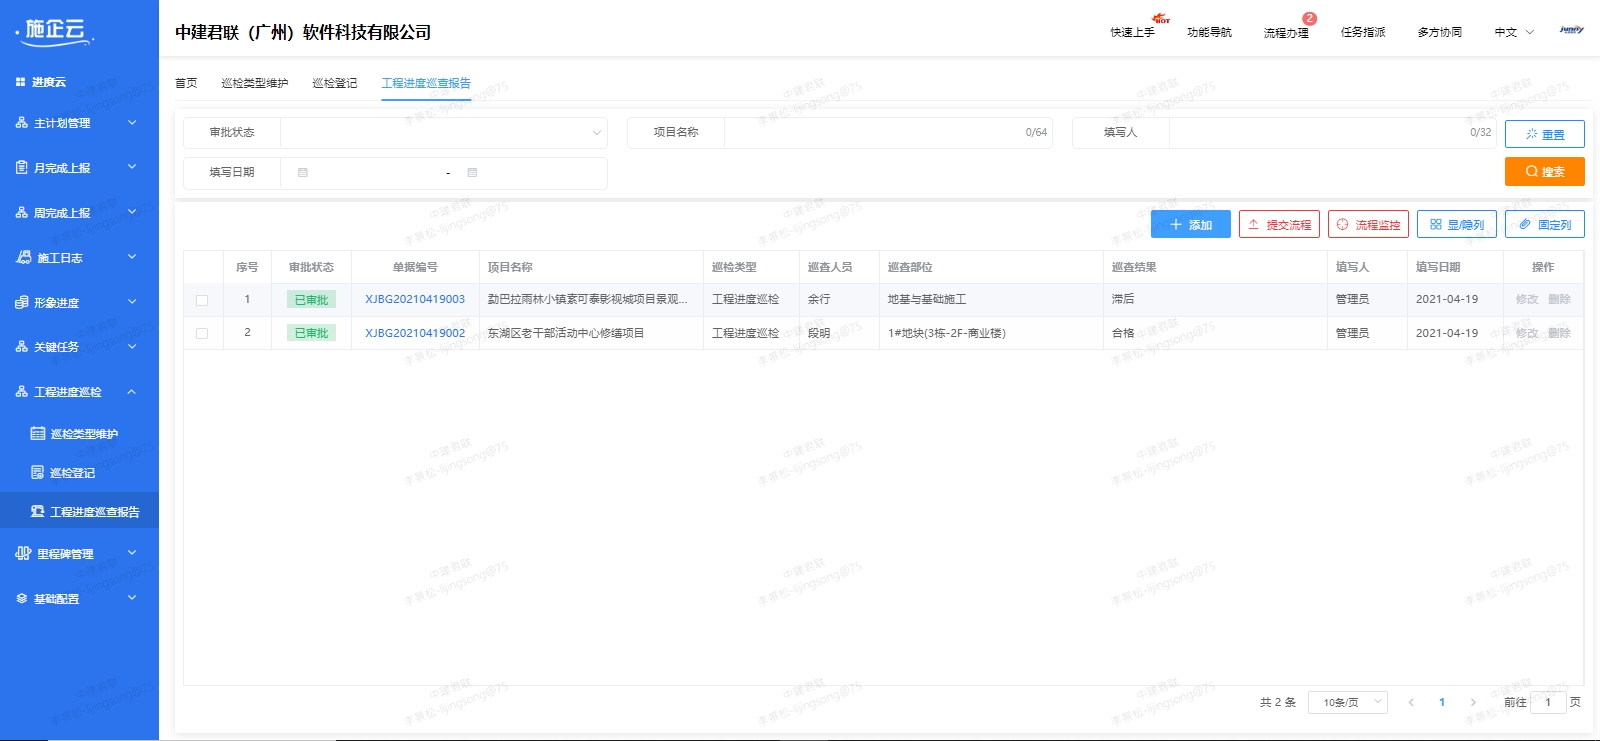Viewport: 1600px width, 741px height.
Task: Open 功能导航 menu
Action: click(1209, 32)
